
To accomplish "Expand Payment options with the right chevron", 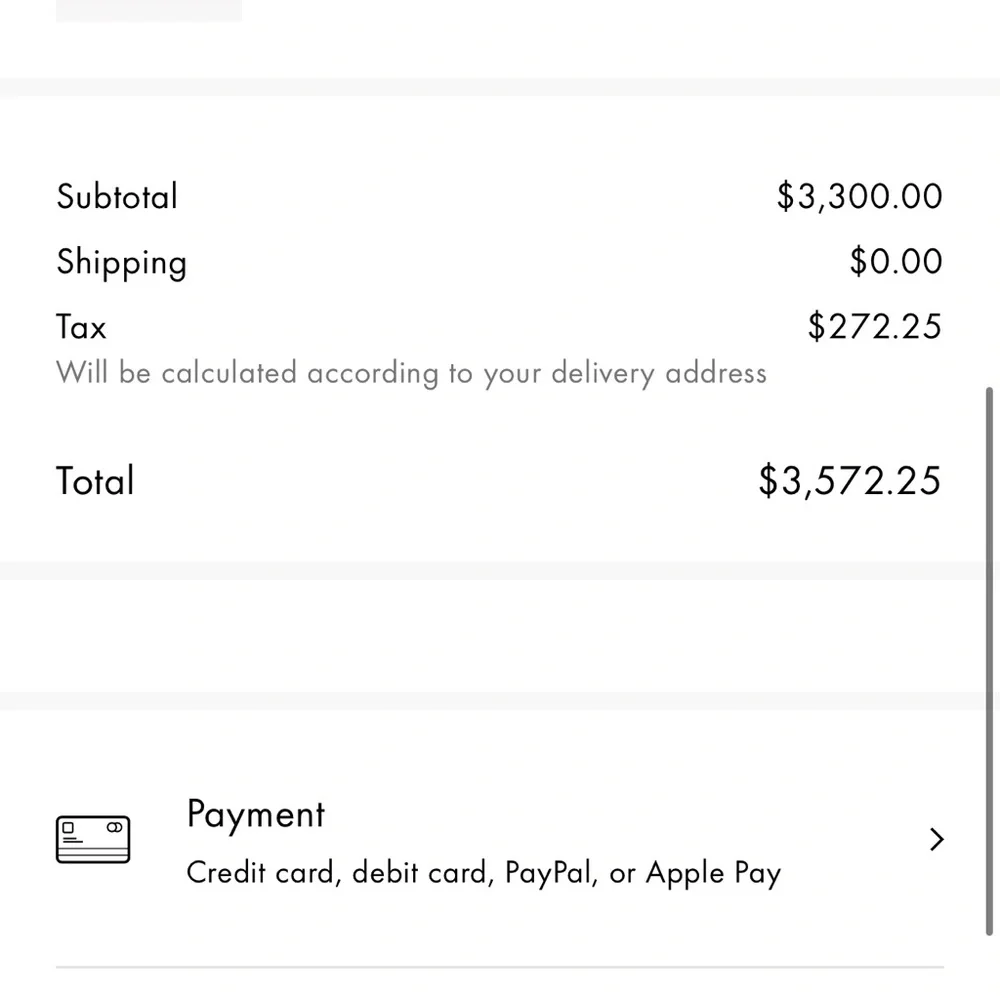I will coord(936,839).
